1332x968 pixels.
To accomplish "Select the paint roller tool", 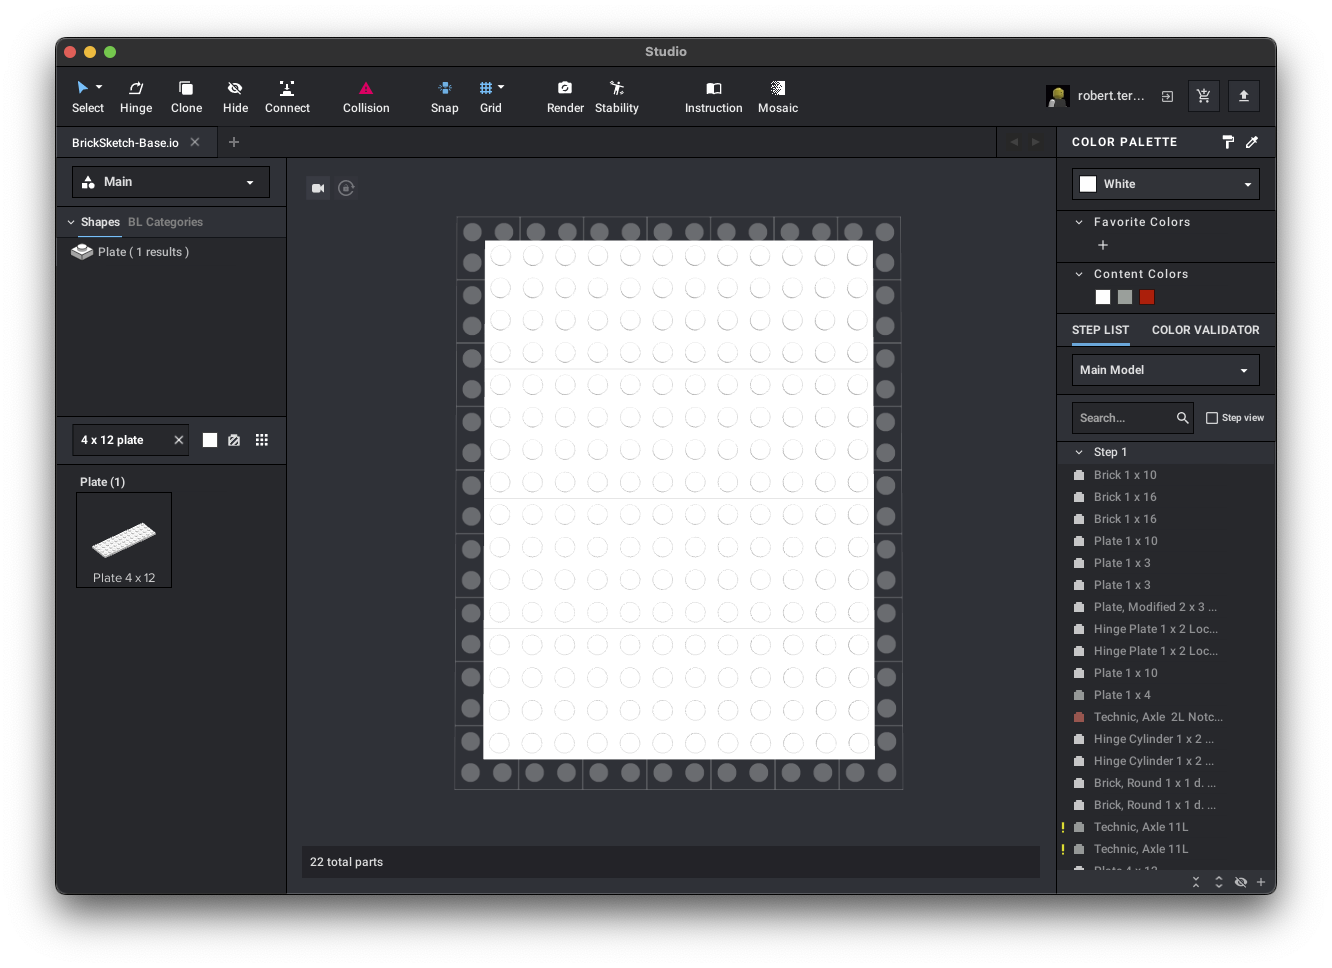I will (1228, 142).
